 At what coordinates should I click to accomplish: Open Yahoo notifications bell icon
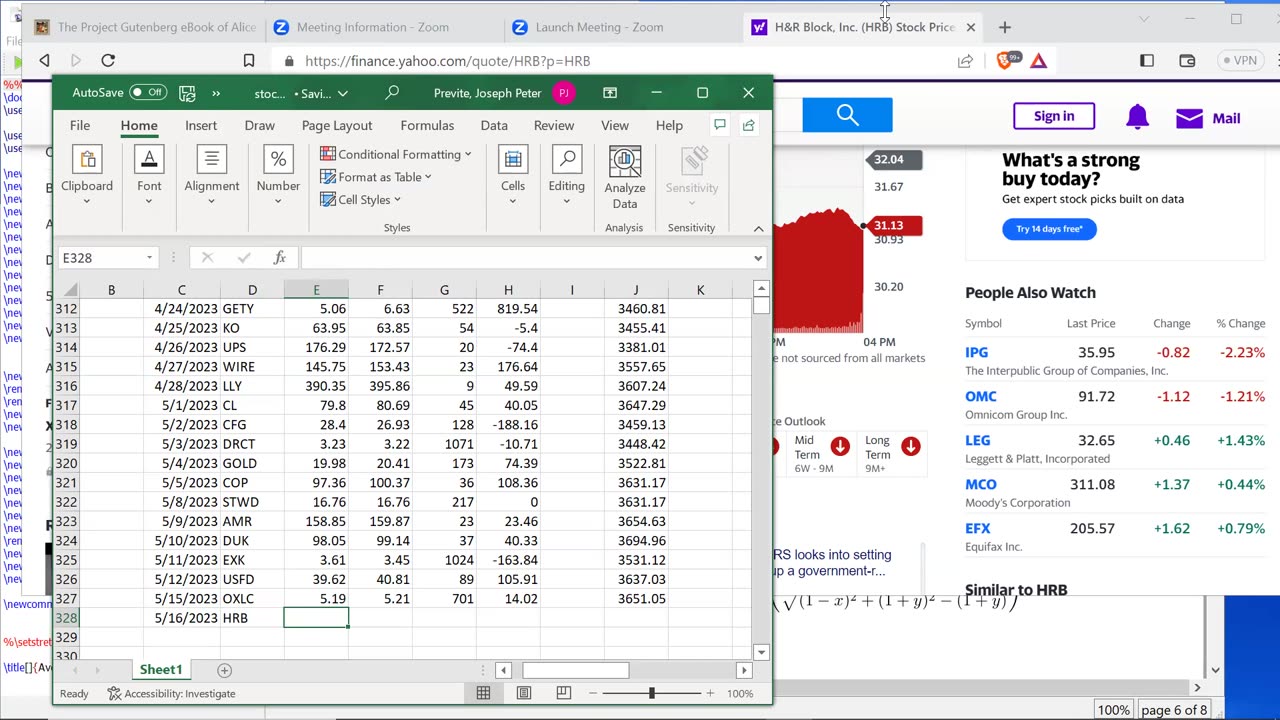click(x=1137, y=117)
